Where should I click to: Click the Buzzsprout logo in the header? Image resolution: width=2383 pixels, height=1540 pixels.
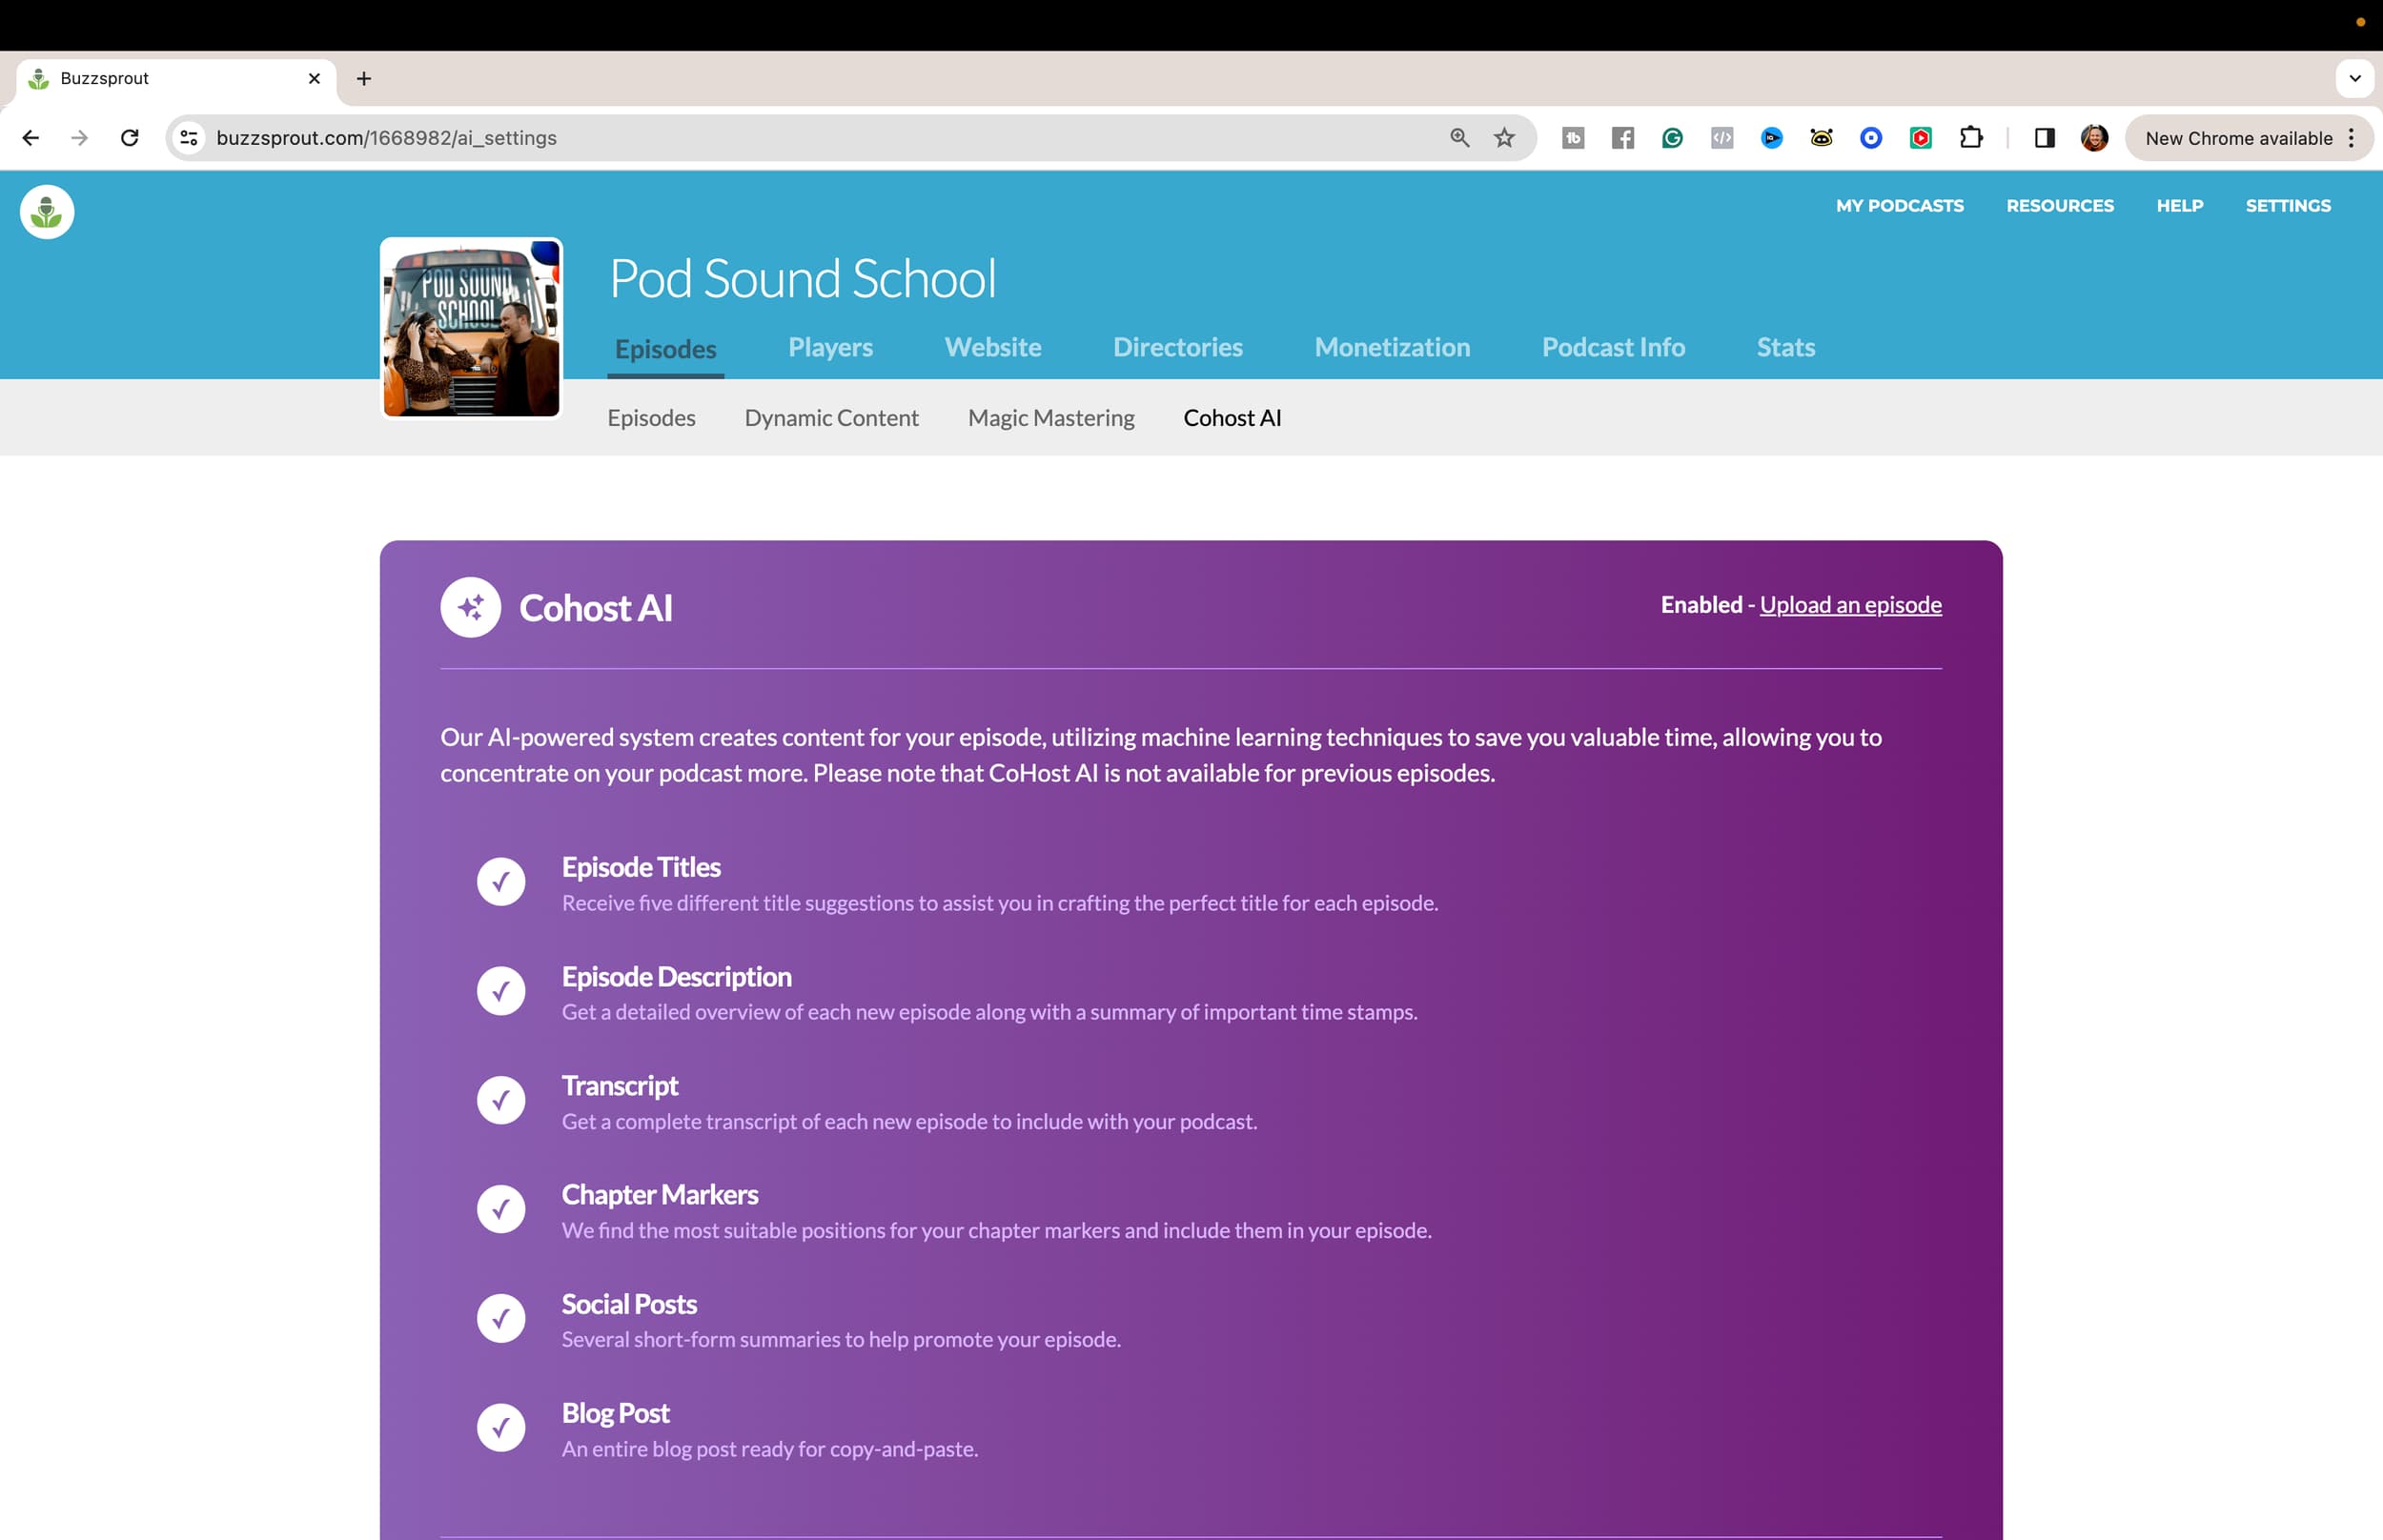47,211
